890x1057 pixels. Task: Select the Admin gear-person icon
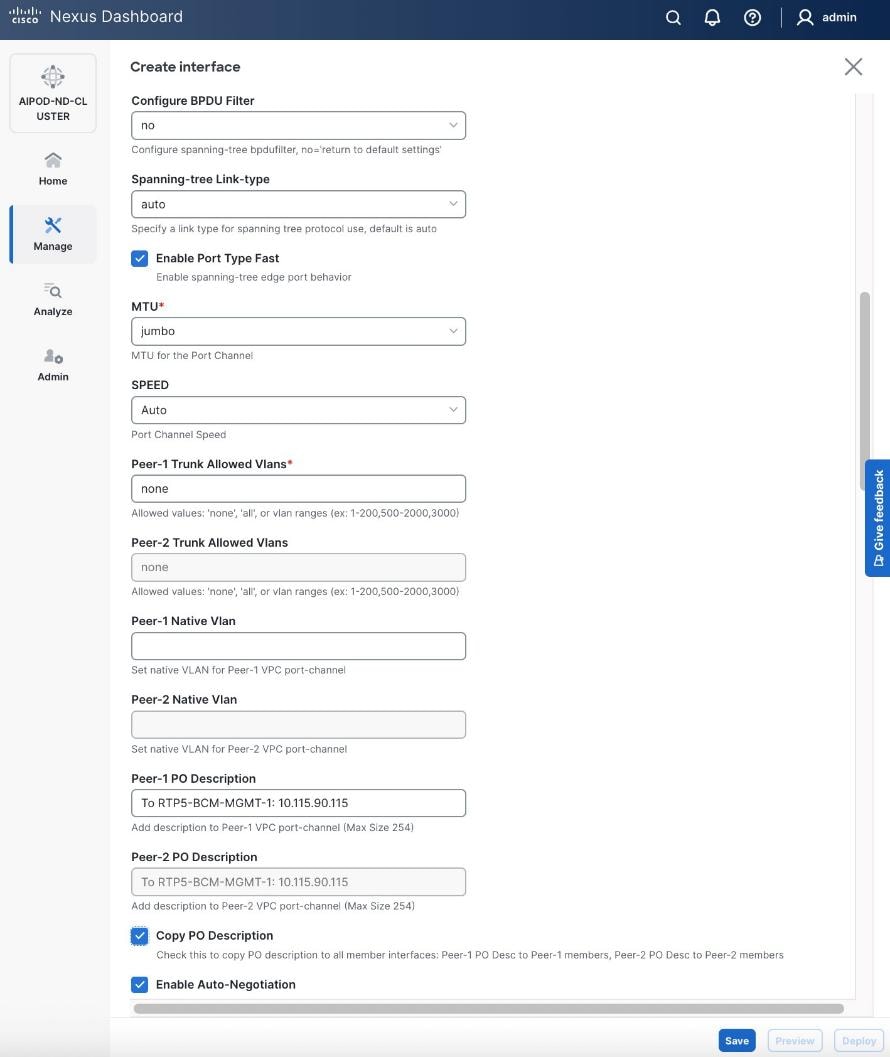[x=52, y=358]
